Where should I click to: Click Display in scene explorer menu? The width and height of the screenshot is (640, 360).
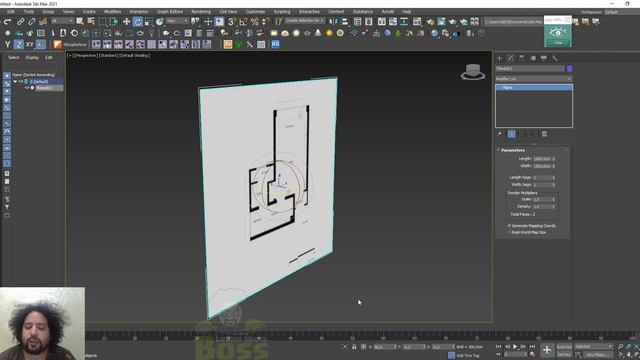32,58
